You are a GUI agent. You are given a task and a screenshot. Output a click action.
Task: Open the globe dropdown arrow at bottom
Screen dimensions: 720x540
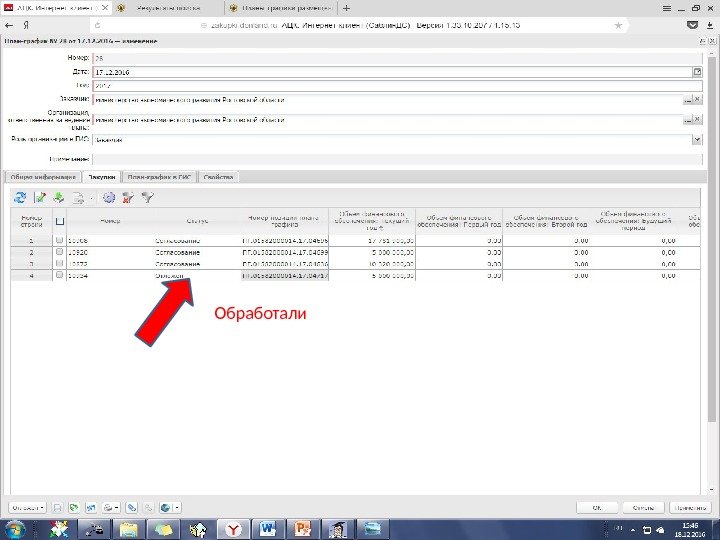coord(177,507)
